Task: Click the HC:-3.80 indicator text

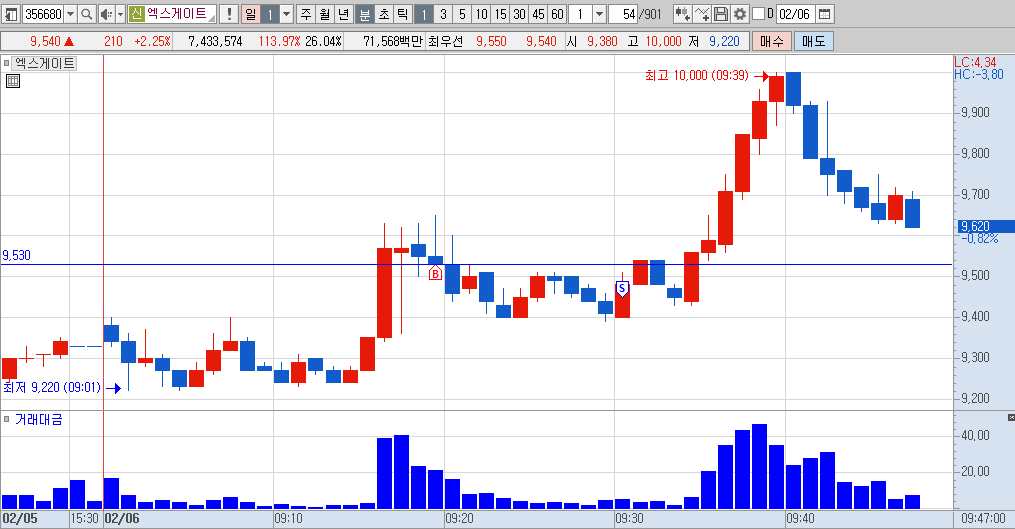Action: pyautogui.click(x=979, y=74)
